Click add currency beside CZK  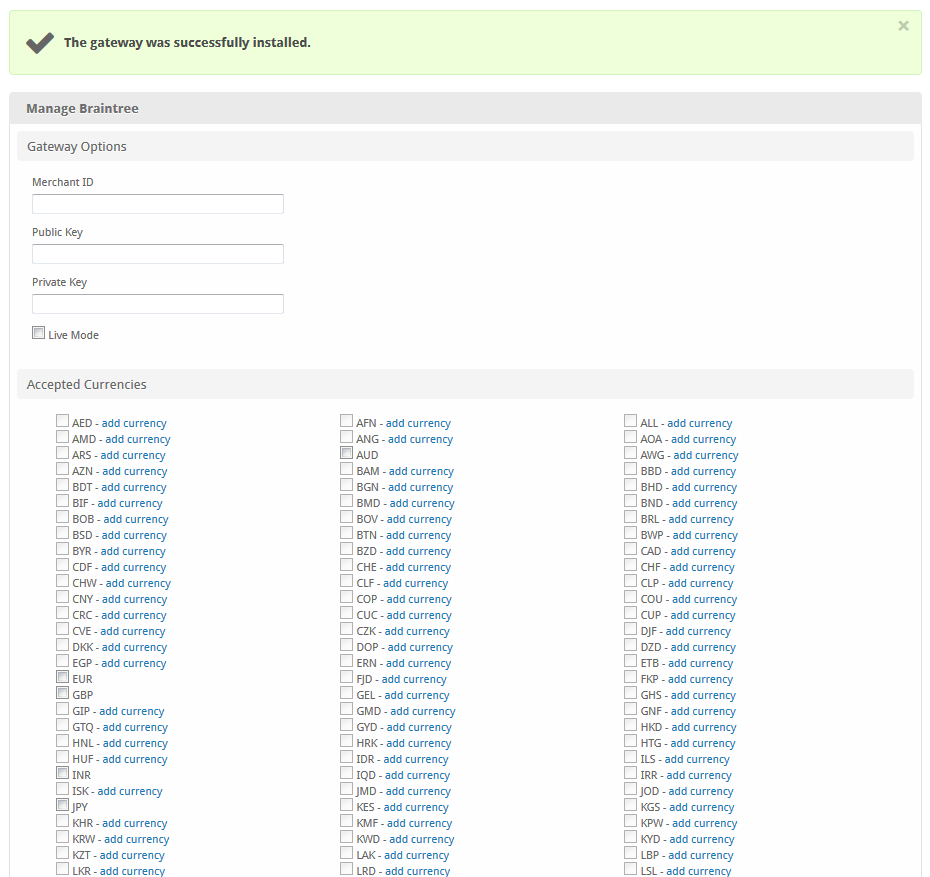(x=417, y=631)
